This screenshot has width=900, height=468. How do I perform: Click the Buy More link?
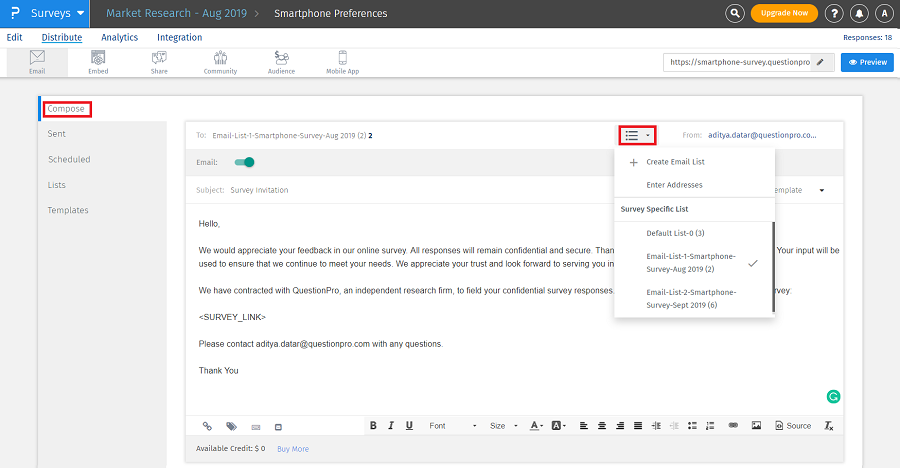pyautogui.click(x=293, y=449)
